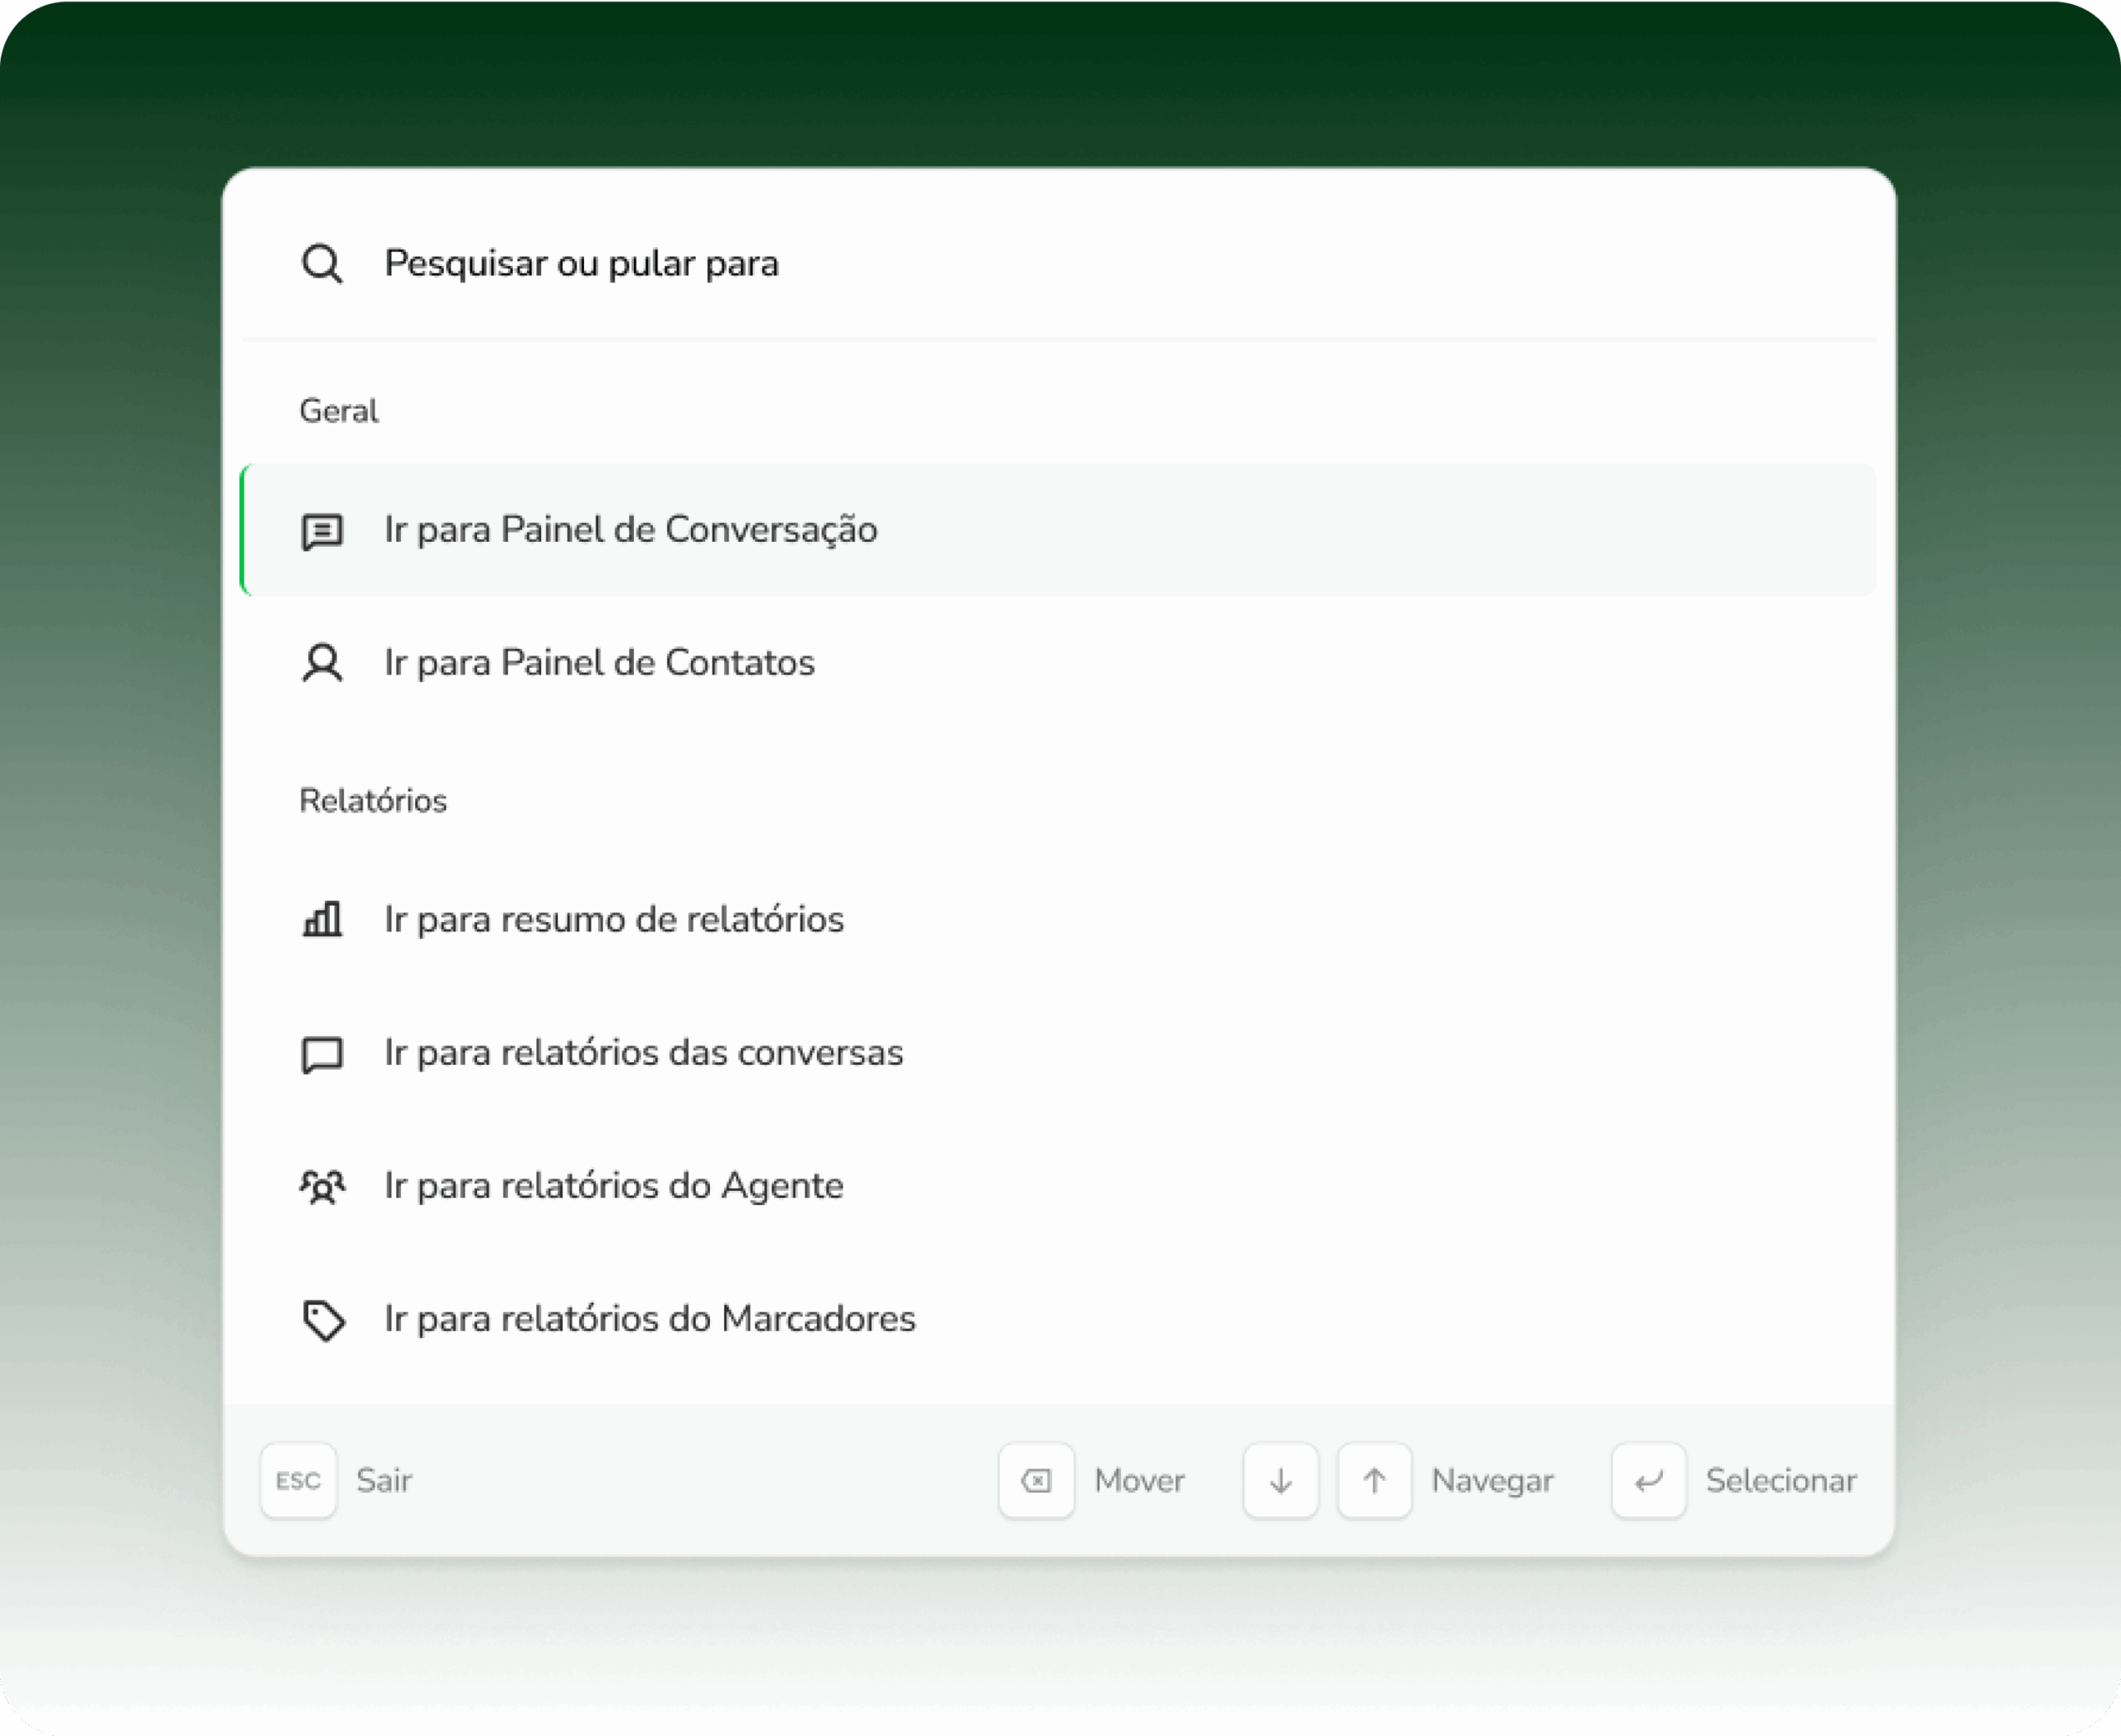Click the conversation panel chat icon
Viewport: 2121px width, 1736px height.
[x=322, y=531]
